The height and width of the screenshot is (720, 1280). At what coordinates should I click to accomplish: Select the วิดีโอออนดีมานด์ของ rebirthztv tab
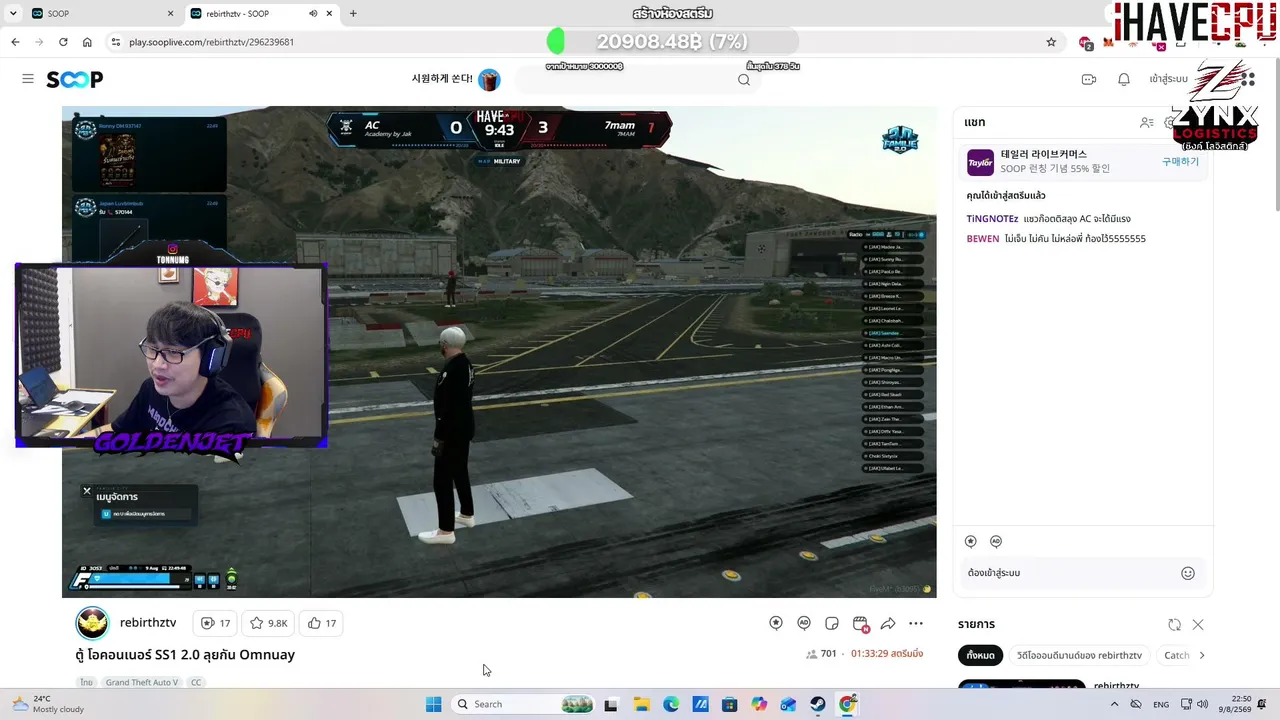(x=1079, y=655)
